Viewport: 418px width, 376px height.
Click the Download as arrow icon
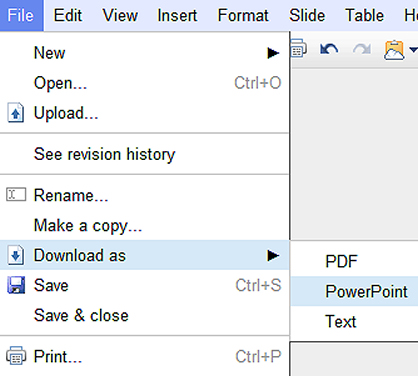pyautogui.click(x=16, y=255)
